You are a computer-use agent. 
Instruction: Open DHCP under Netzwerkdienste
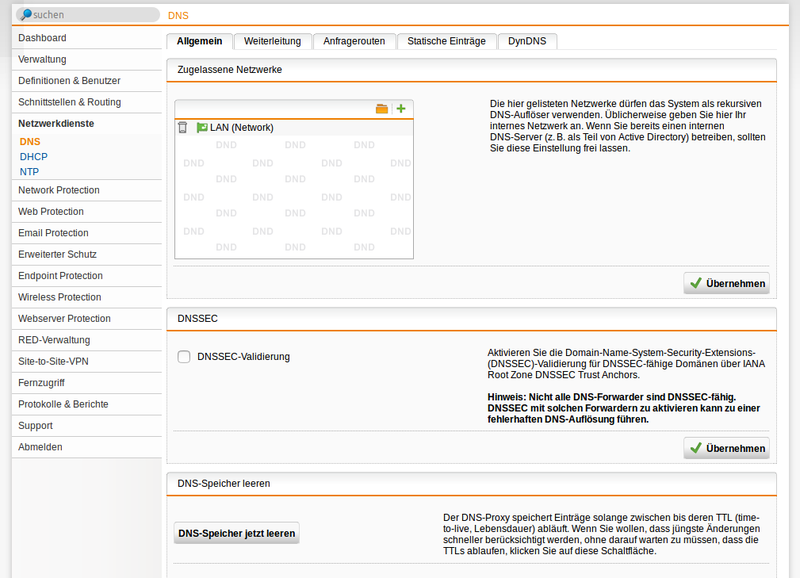(x=33, y=157)
